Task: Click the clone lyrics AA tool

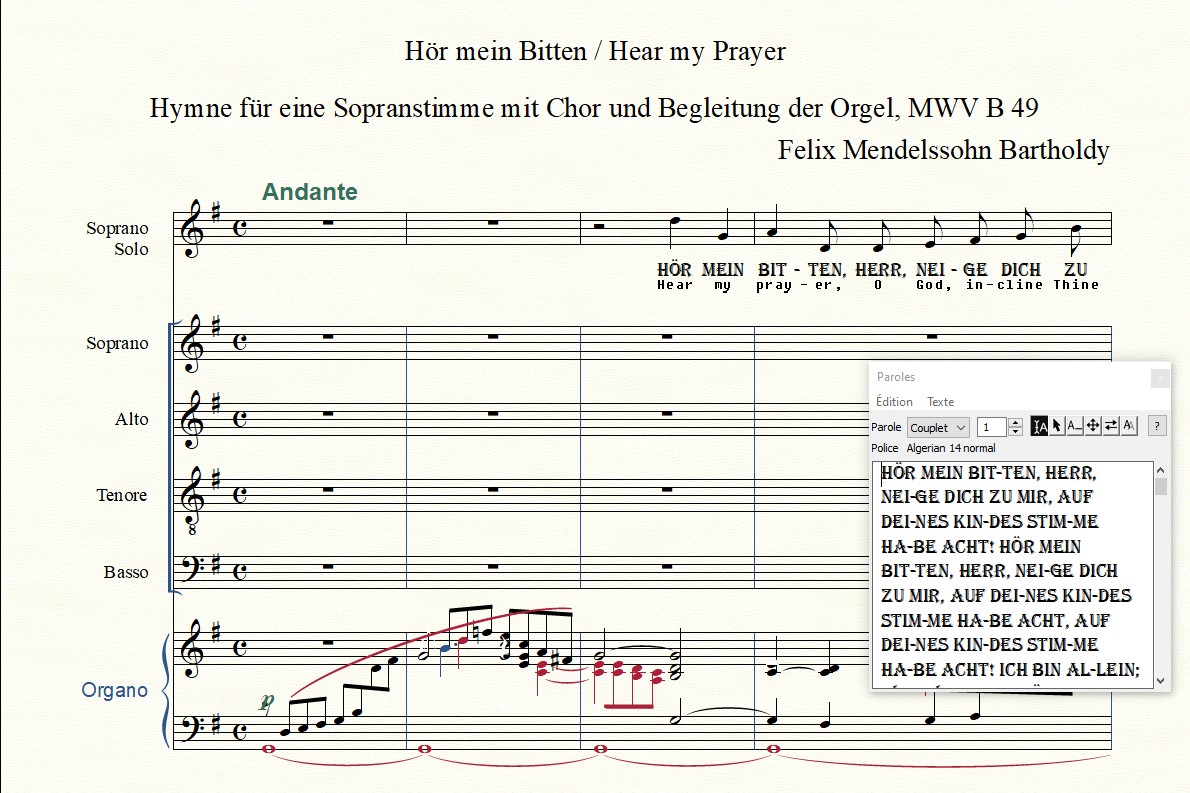Action: [x=1129, y=426]
